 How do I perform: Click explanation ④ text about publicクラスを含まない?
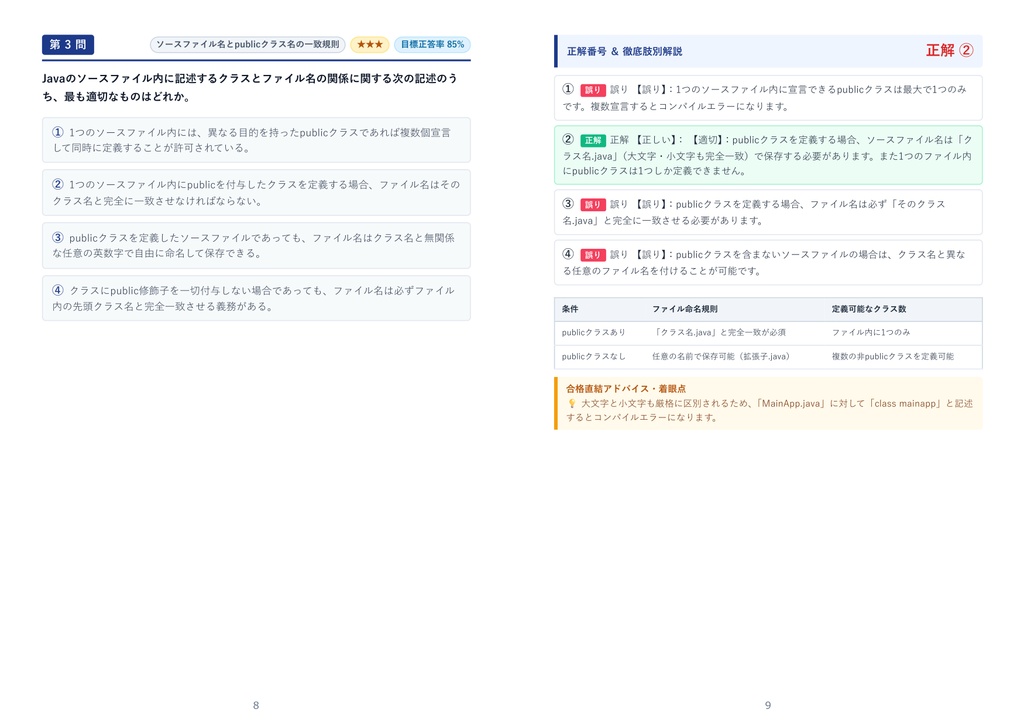click(768, 263)
